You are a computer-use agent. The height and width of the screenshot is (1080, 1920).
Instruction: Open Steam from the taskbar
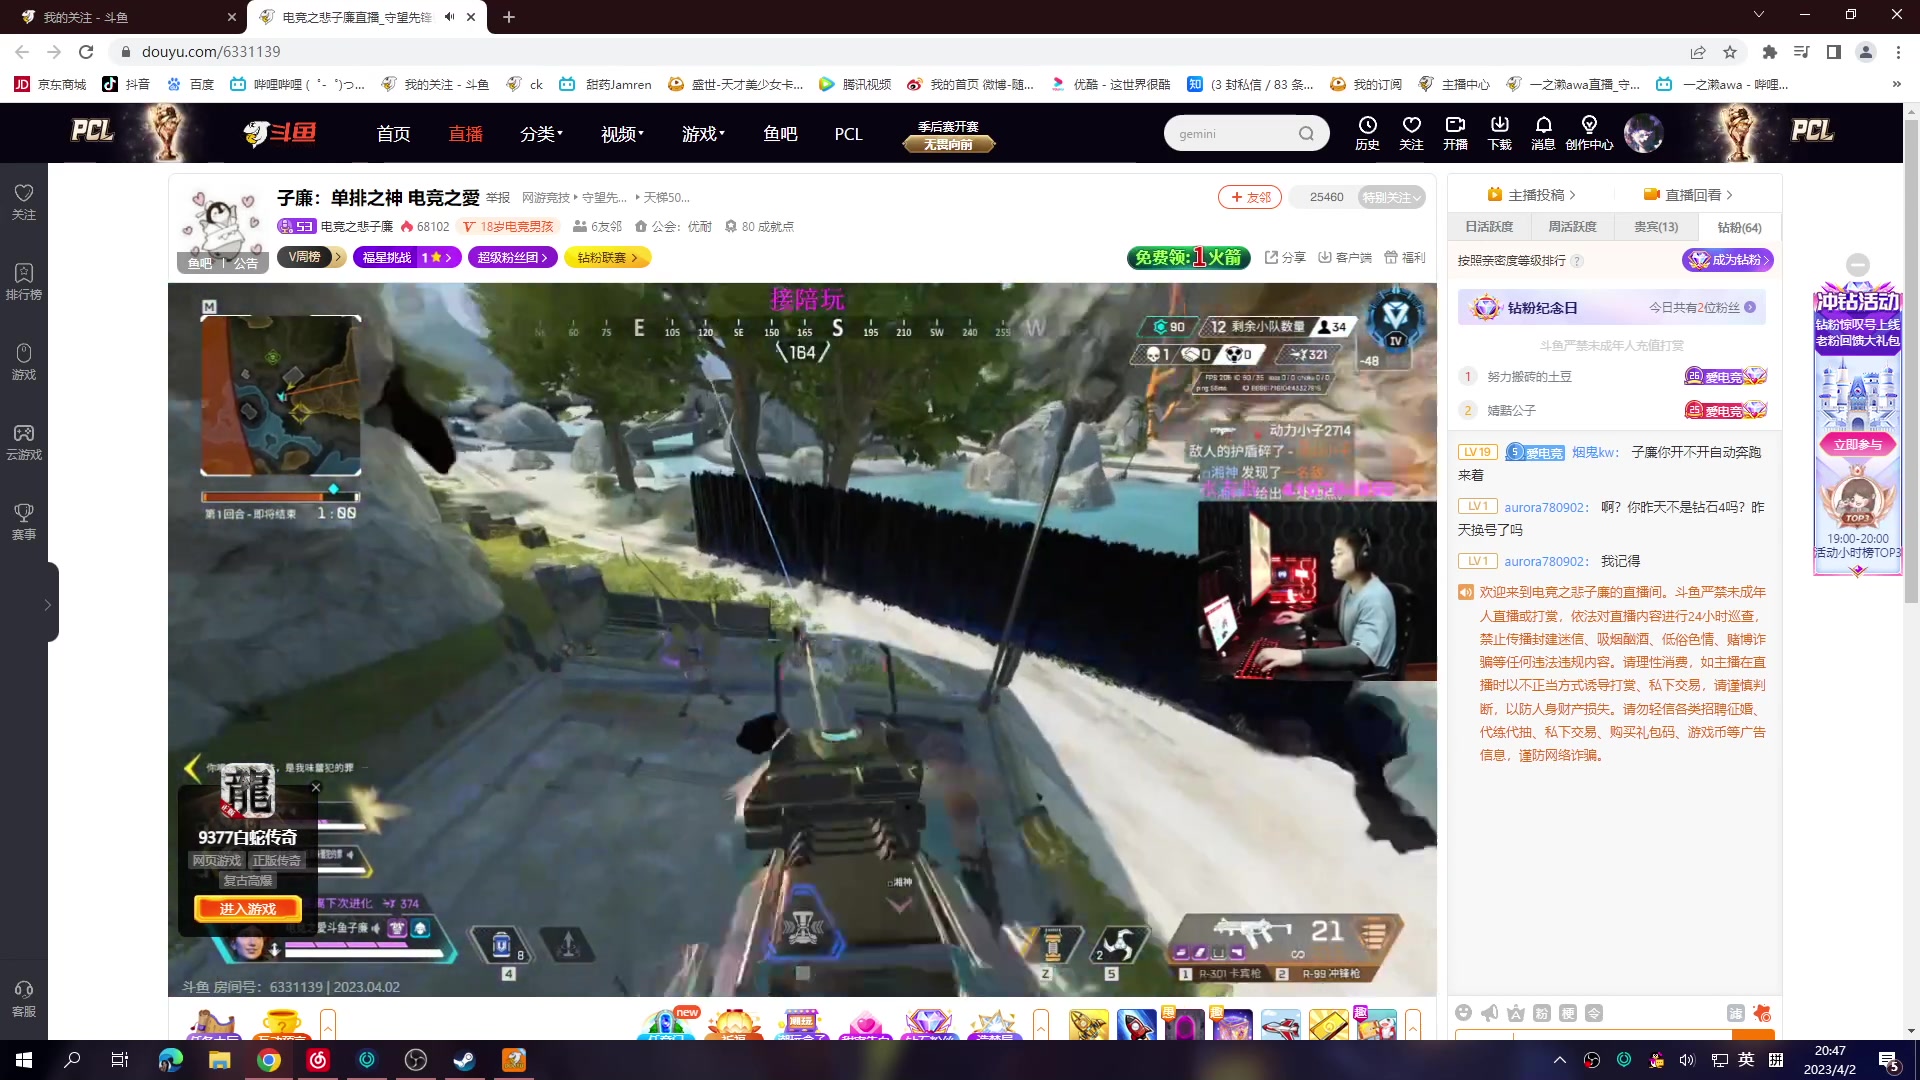point(464,1060)
